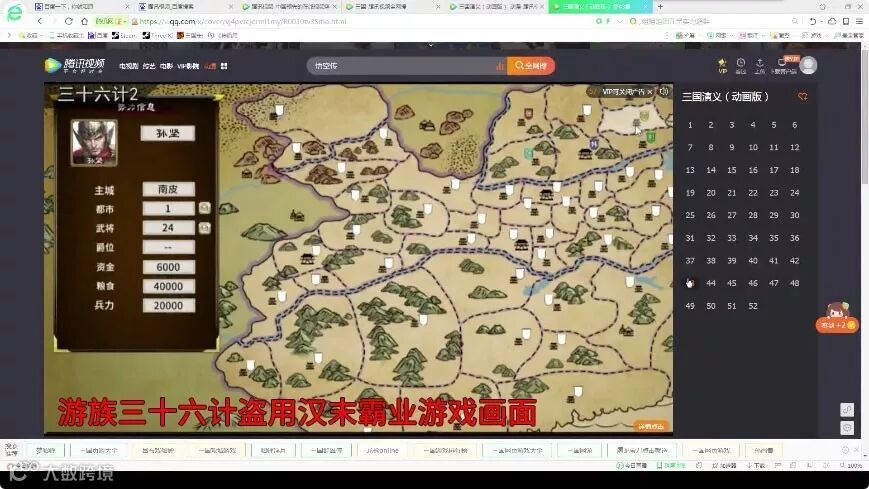This screenshot has width=869, height=489.
Task: Open the 电影 navigation item
Action: 166,66
